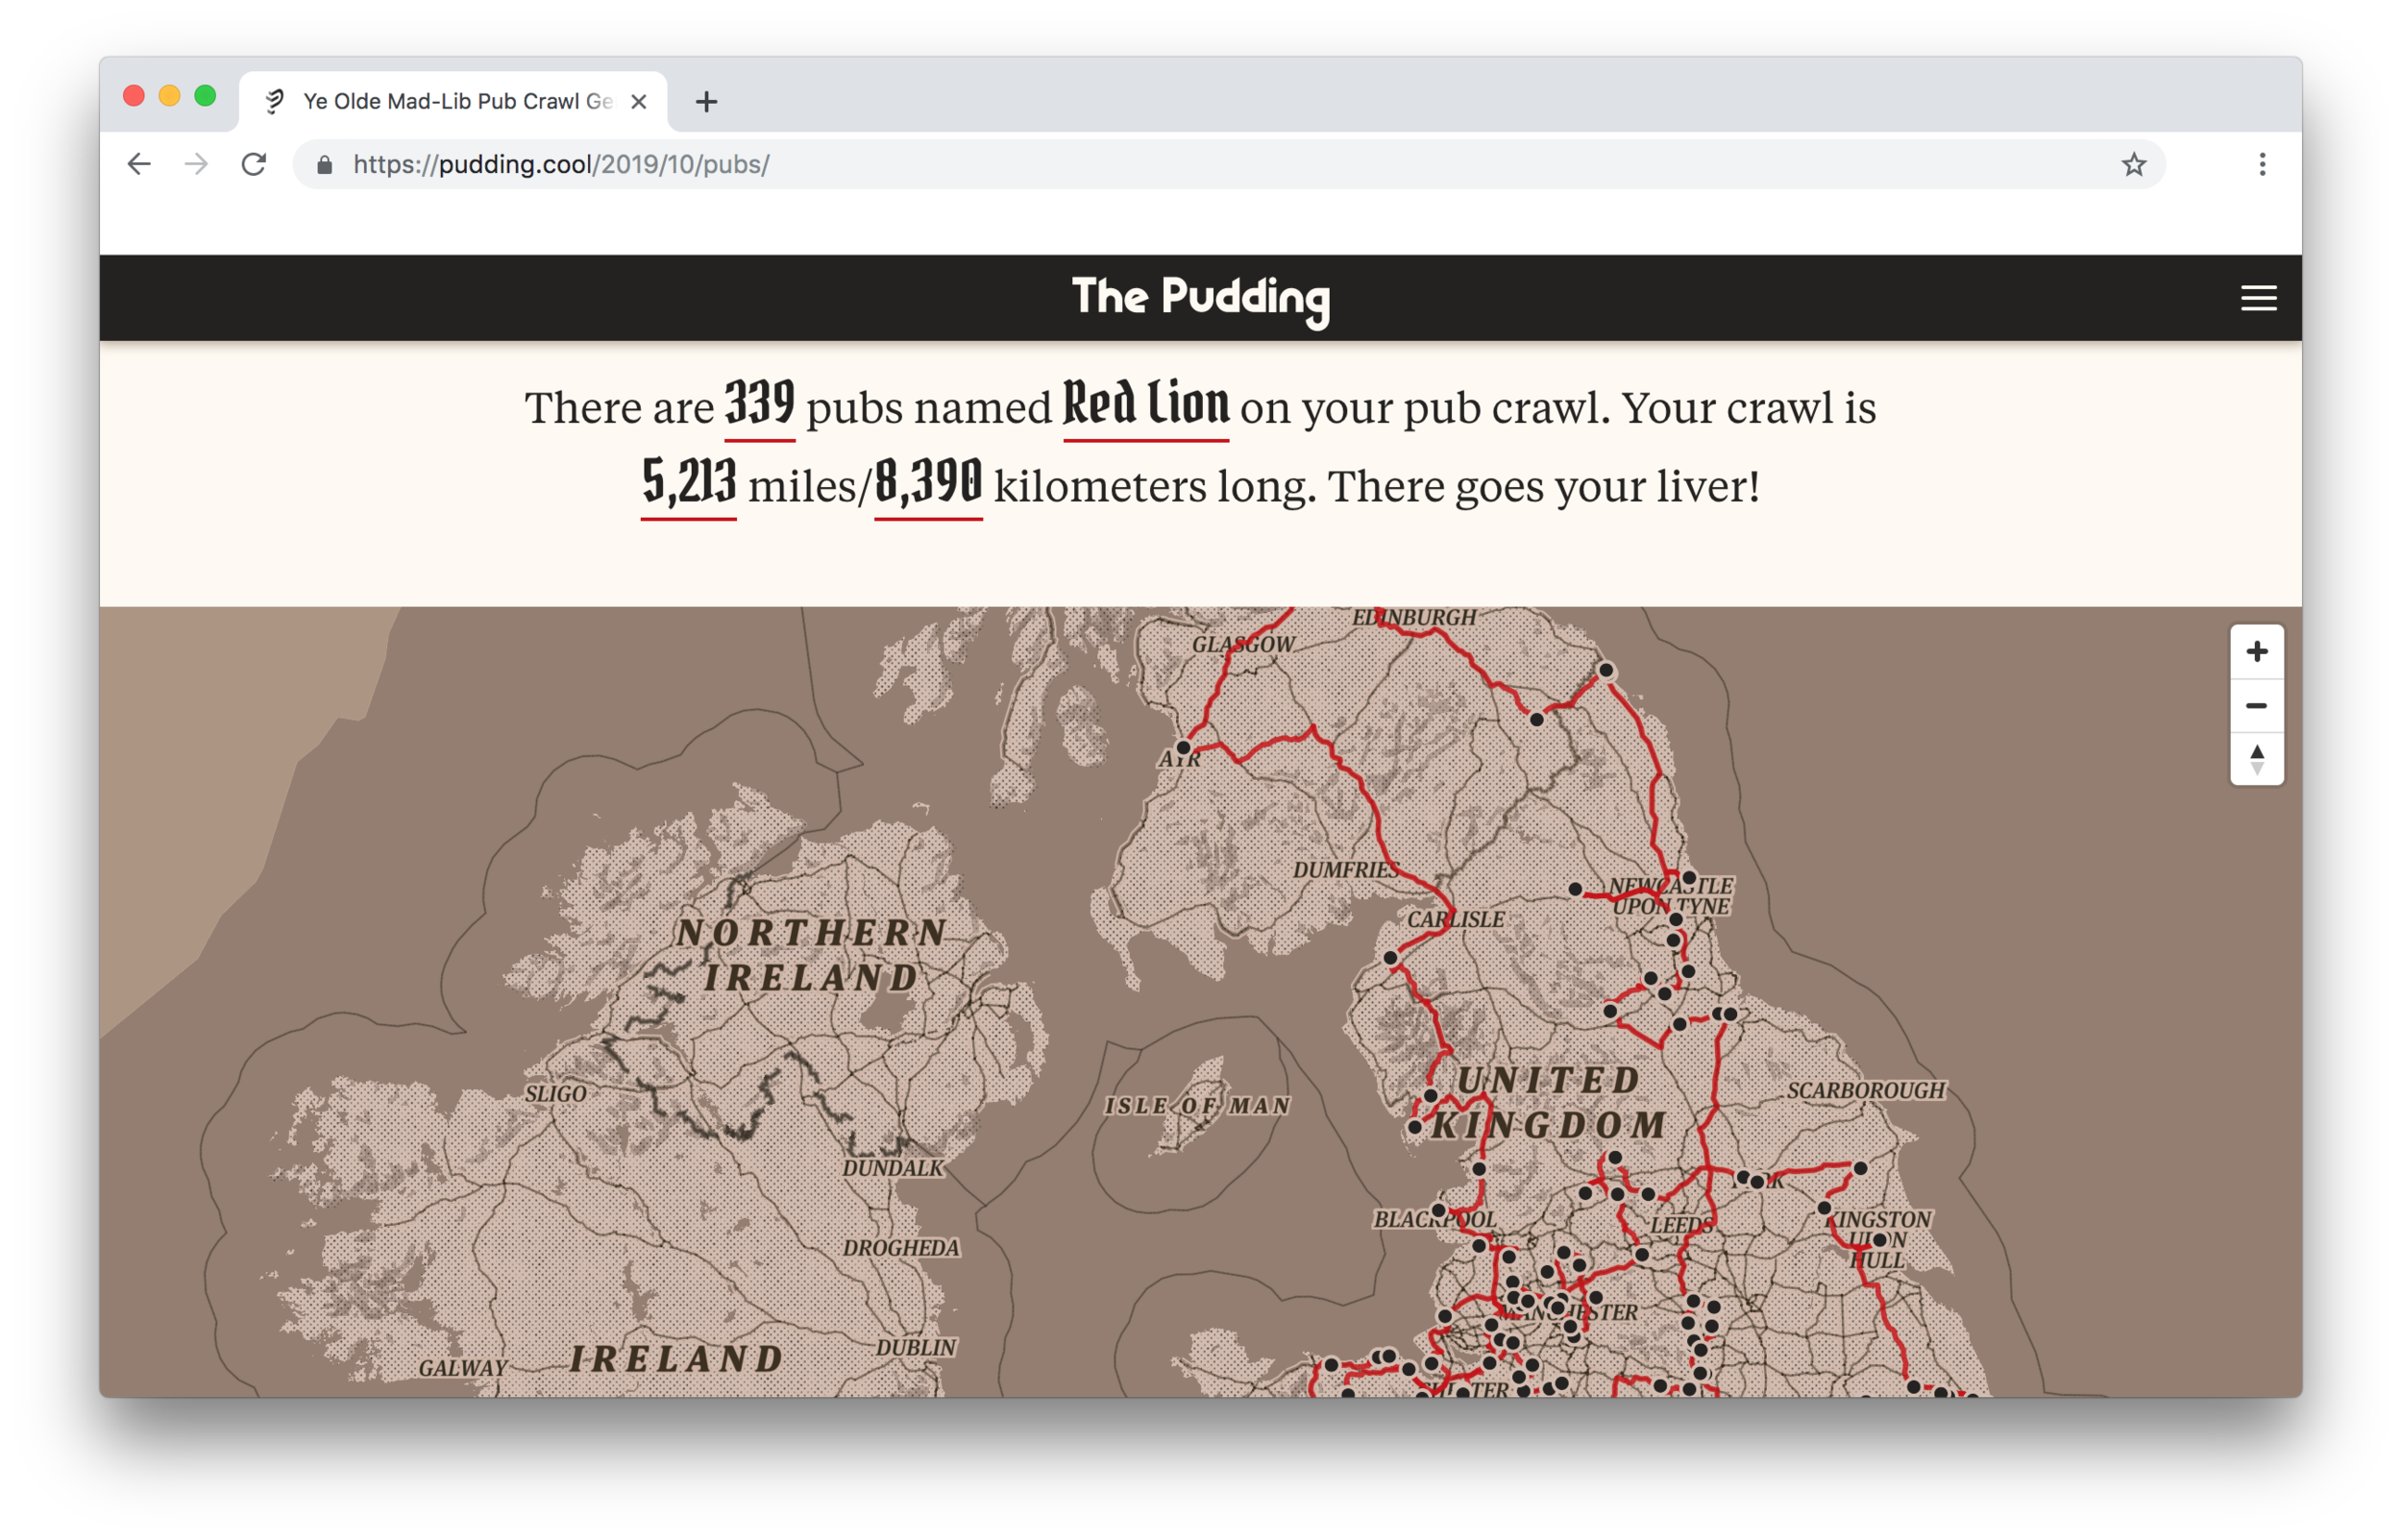
Task: Reload the page with refresh icon
Action: pos(254,164)
